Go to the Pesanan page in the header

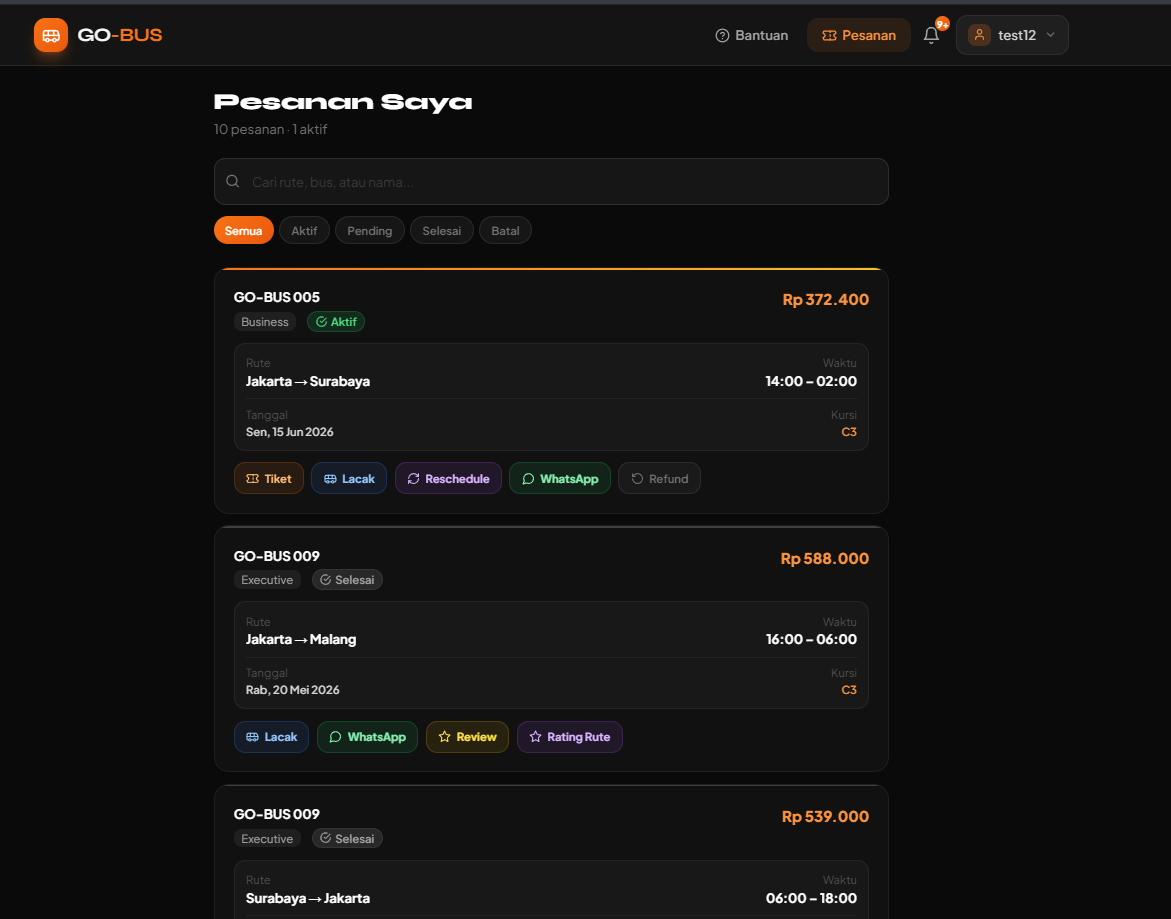click(x=859, y=35)
